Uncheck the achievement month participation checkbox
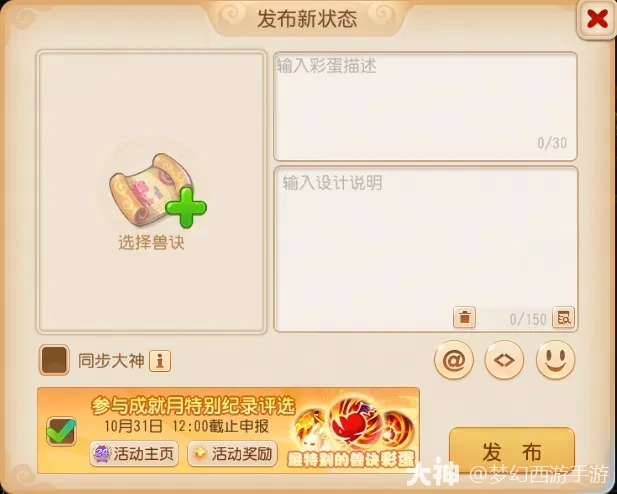617x494 pixels. coord(61,431)
